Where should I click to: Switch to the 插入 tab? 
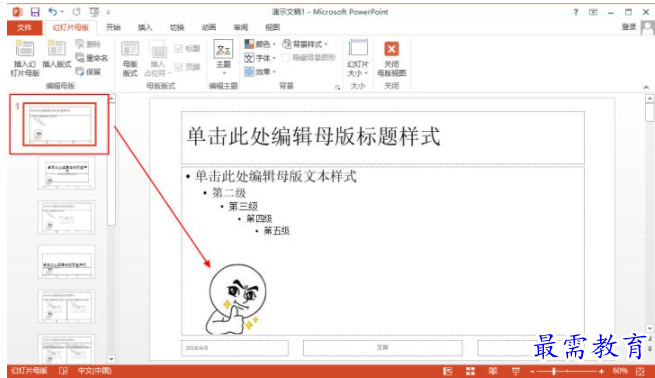(x=145, y=28)
